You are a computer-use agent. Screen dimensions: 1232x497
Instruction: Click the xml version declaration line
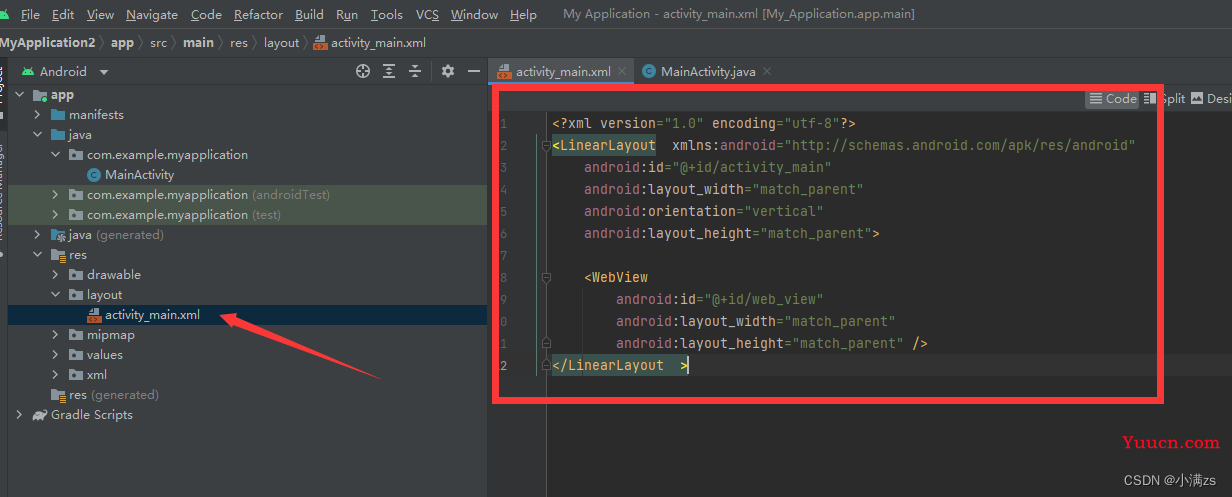tap(704, 123)
